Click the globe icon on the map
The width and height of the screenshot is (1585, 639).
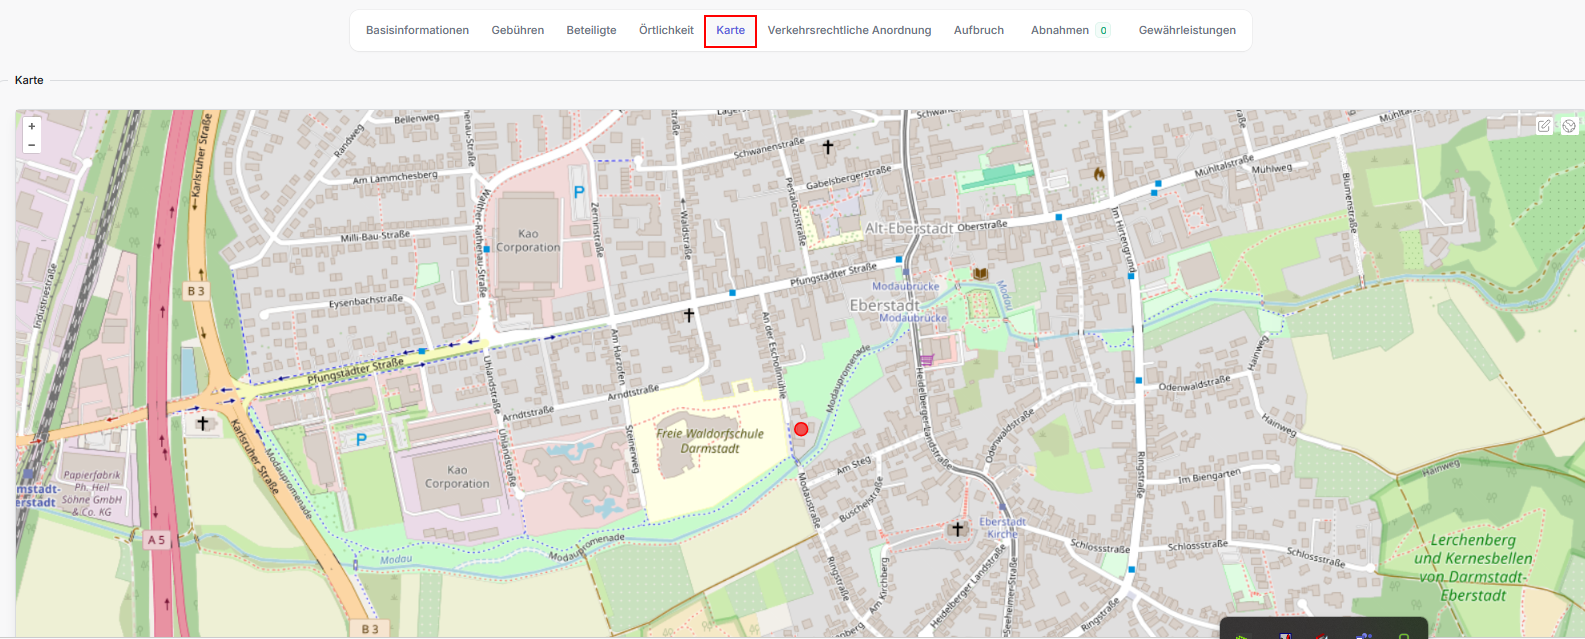[1569, 126]
